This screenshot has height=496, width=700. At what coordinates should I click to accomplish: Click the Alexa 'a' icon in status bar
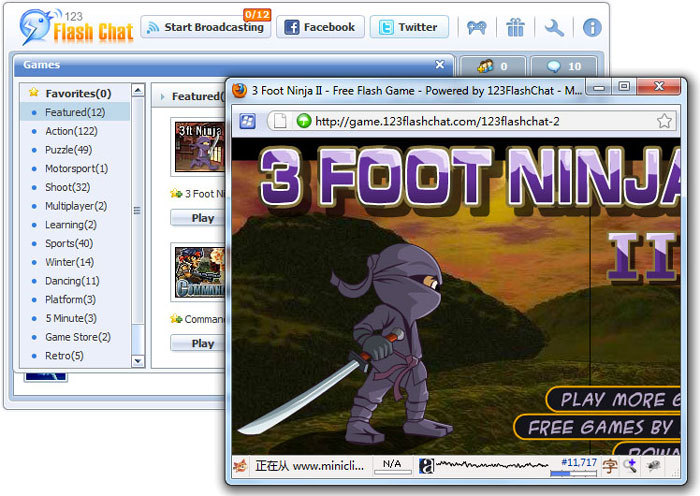pyautogui.click(x=426, y=467)
